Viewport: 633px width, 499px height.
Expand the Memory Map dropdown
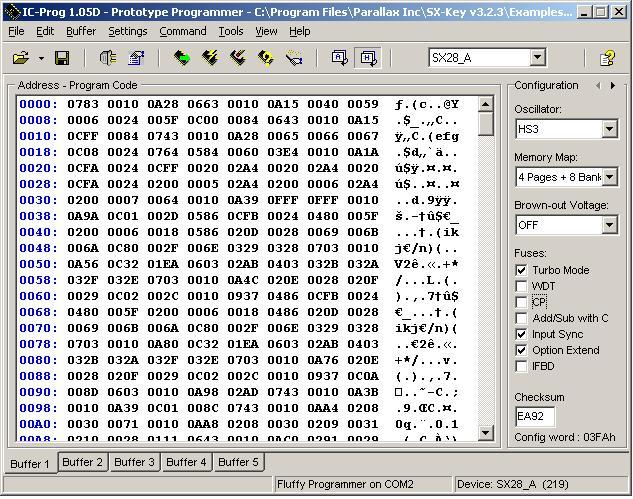coord(610,177)
